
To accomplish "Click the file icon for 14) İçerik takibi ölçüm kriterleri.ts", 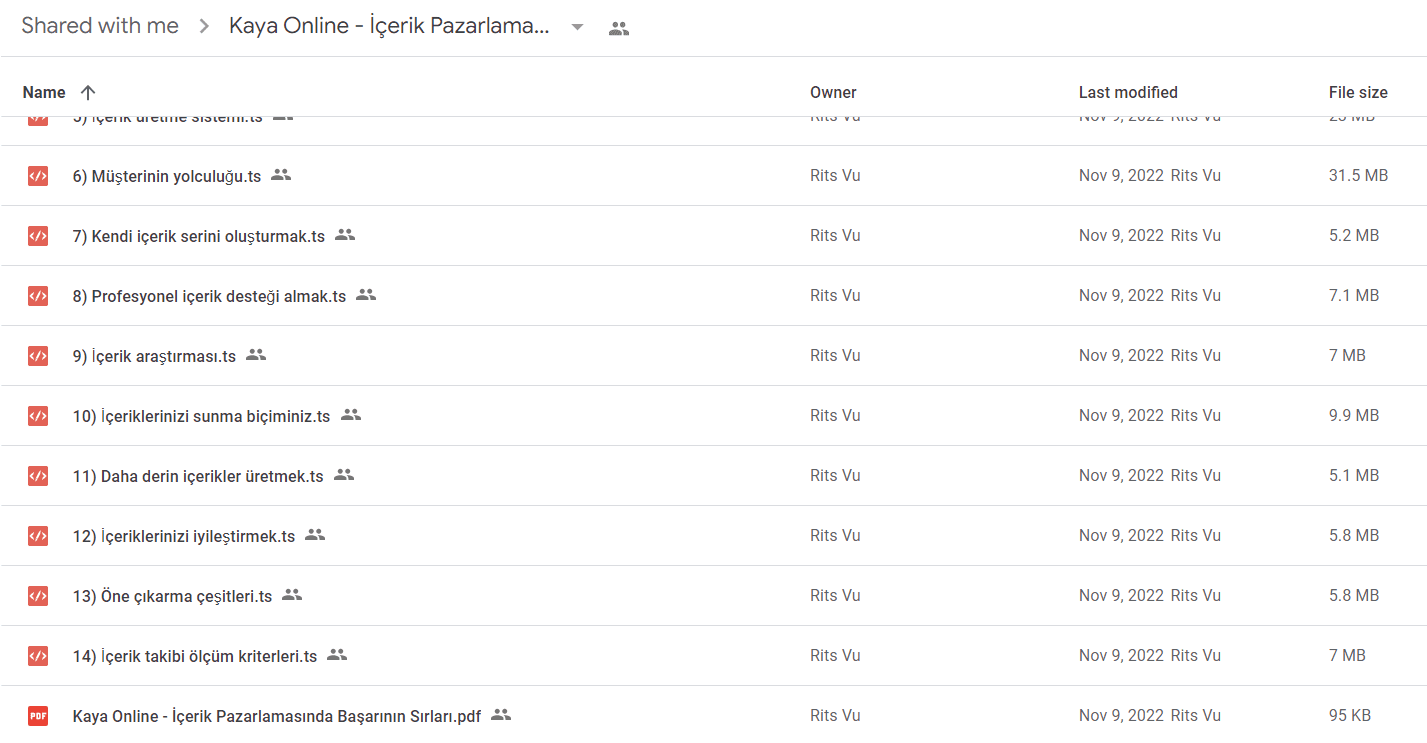I will (x=38, y=656).
